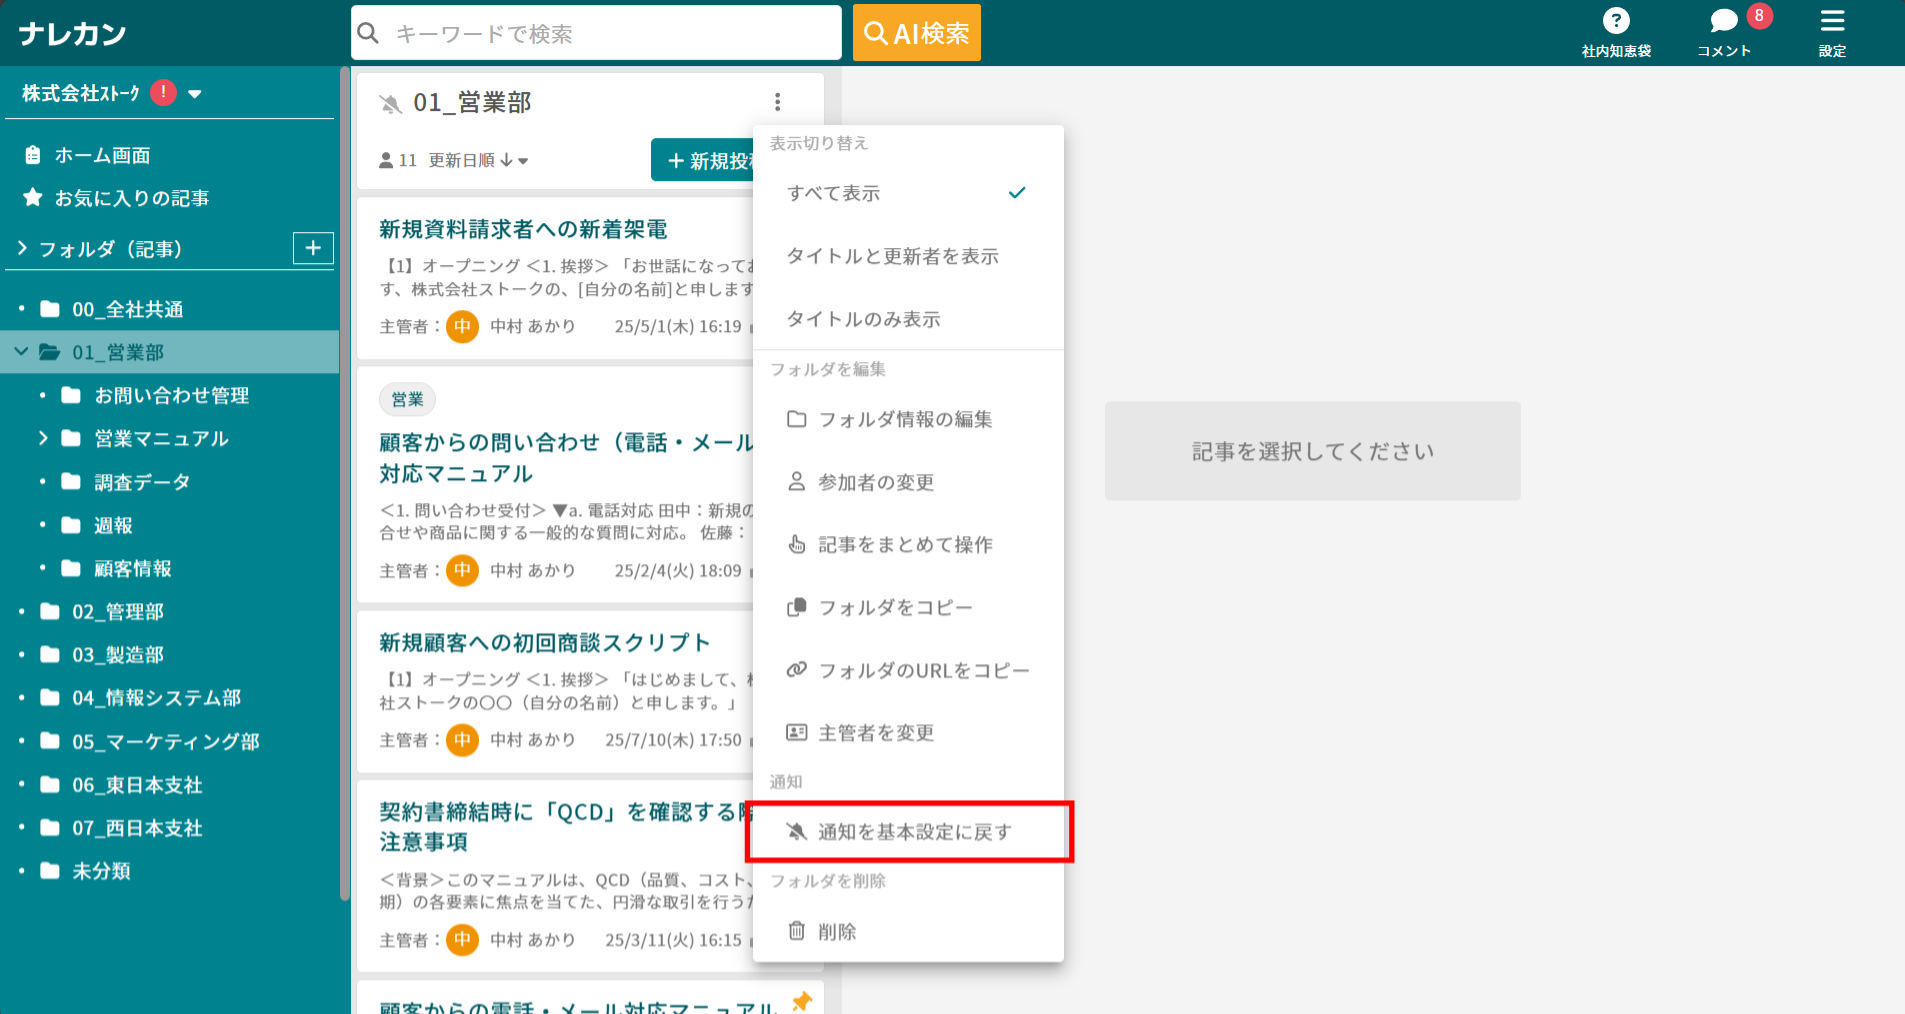
Task: Open the kebab menu on 01_営業部 header
Action: 777,101
